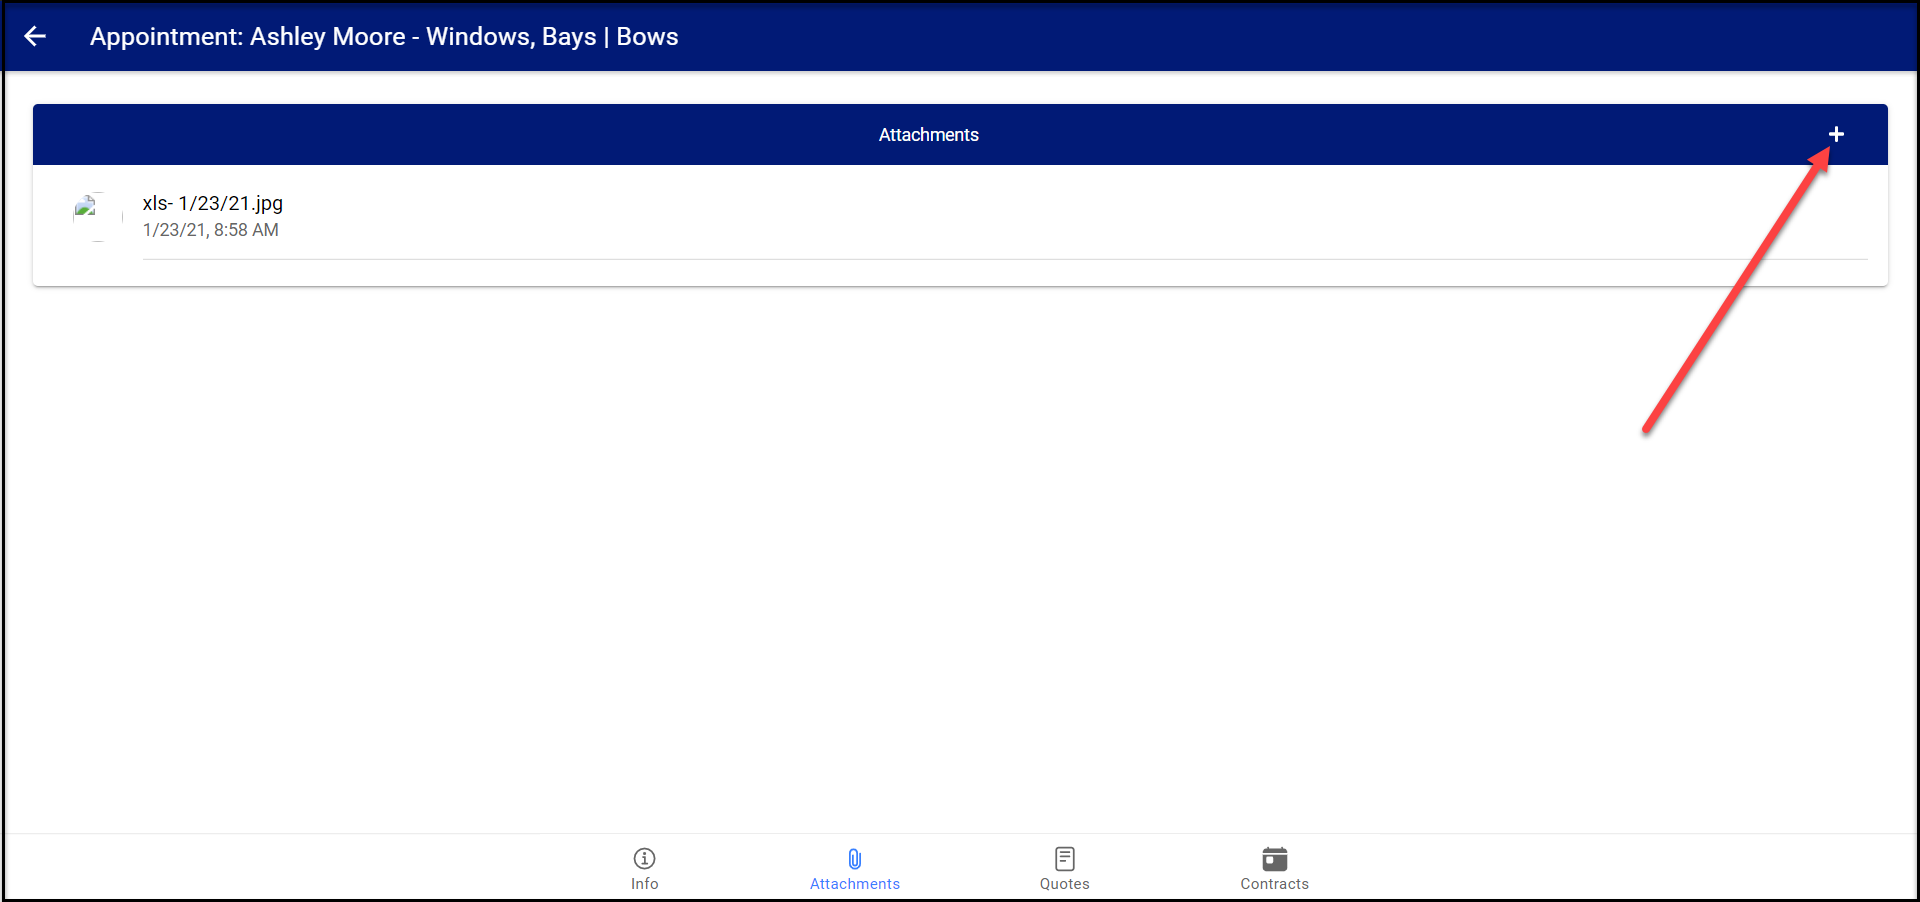Click the Attachments panel header title
The height and width of the screenshot is (902, 1920).
929,135
